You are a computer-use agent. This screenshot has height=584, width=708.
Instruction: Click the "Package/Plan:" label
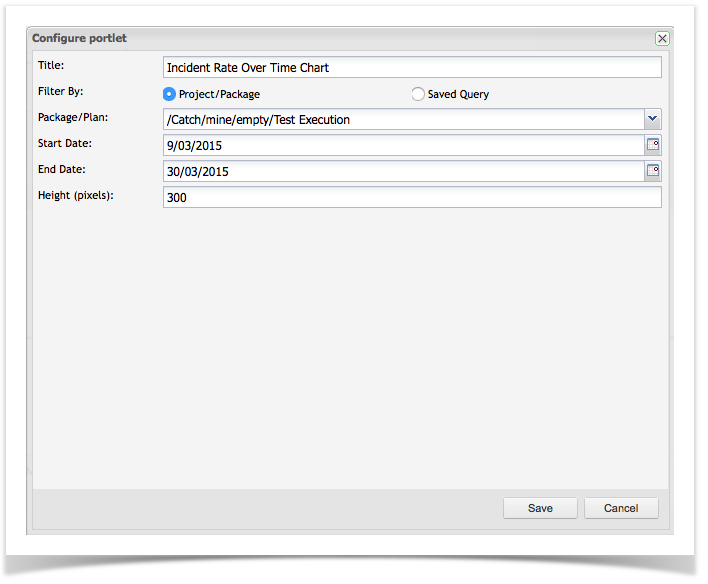coord(71,117)
